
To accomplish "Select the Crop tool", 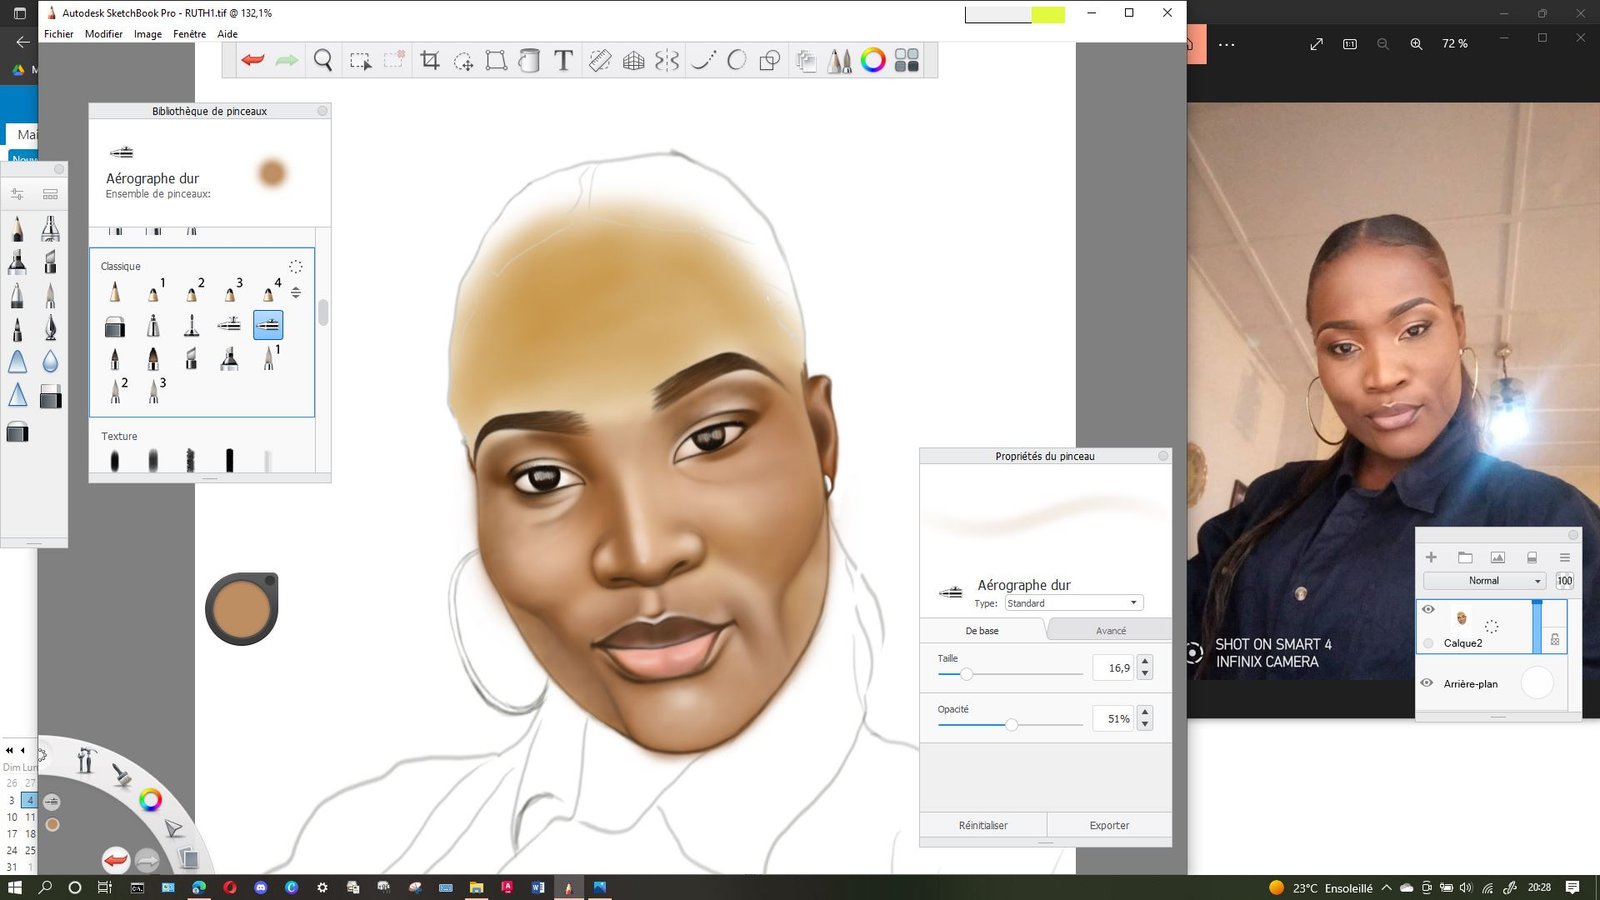I will click(430, 61).
